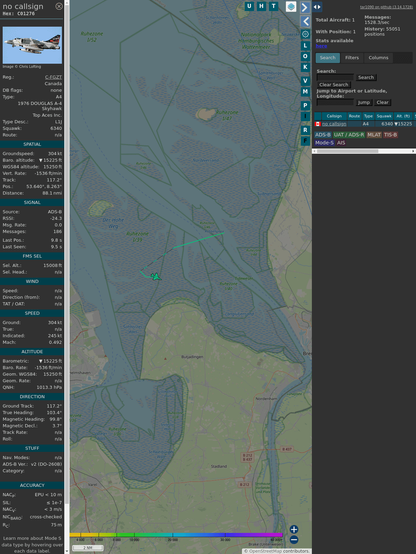The height and width of the screenshot is (554, 416).
Task: Click the U map toggle button
Action: (x=249, y=6)
